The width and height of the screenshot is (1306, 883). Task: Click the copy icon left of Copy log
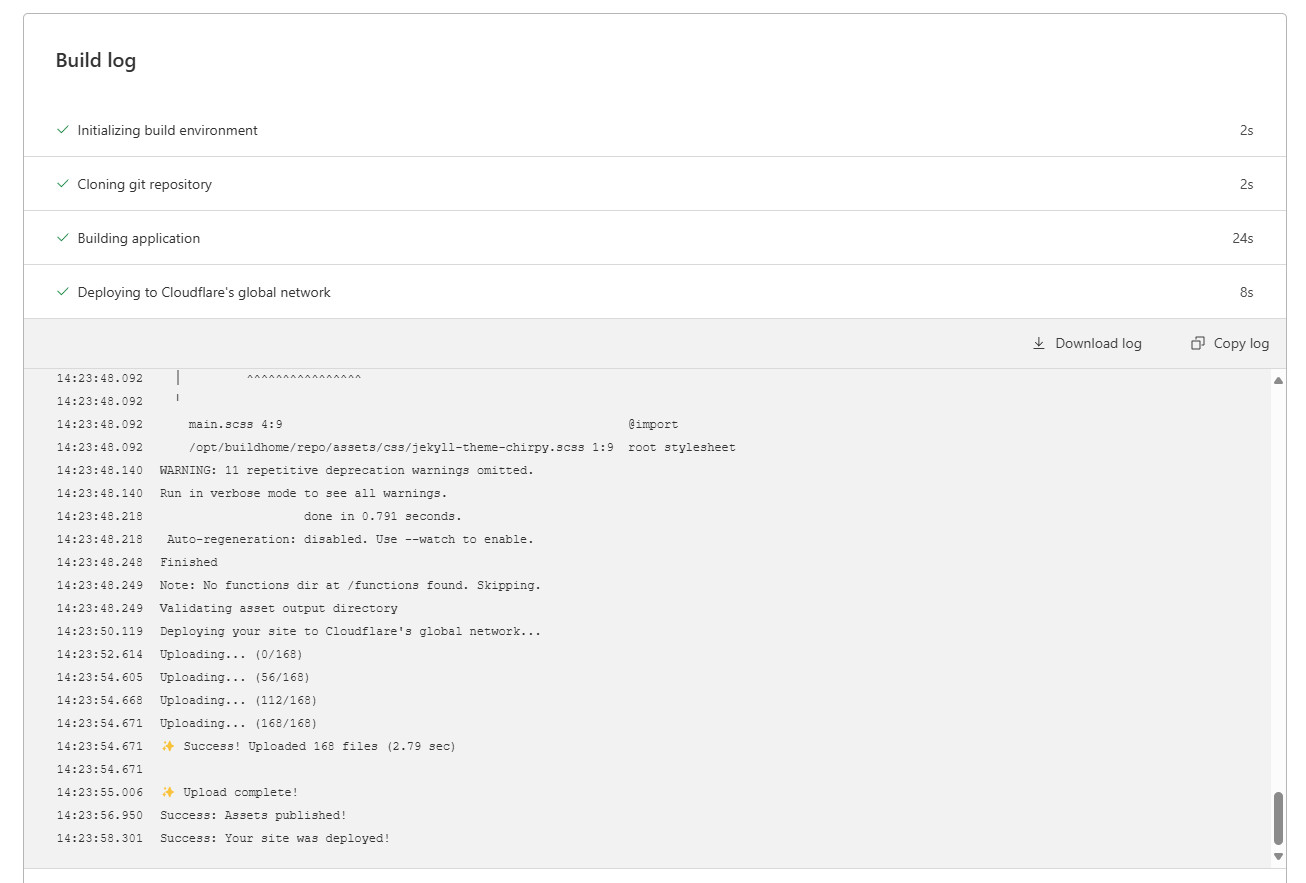[x=1197, y=343]
